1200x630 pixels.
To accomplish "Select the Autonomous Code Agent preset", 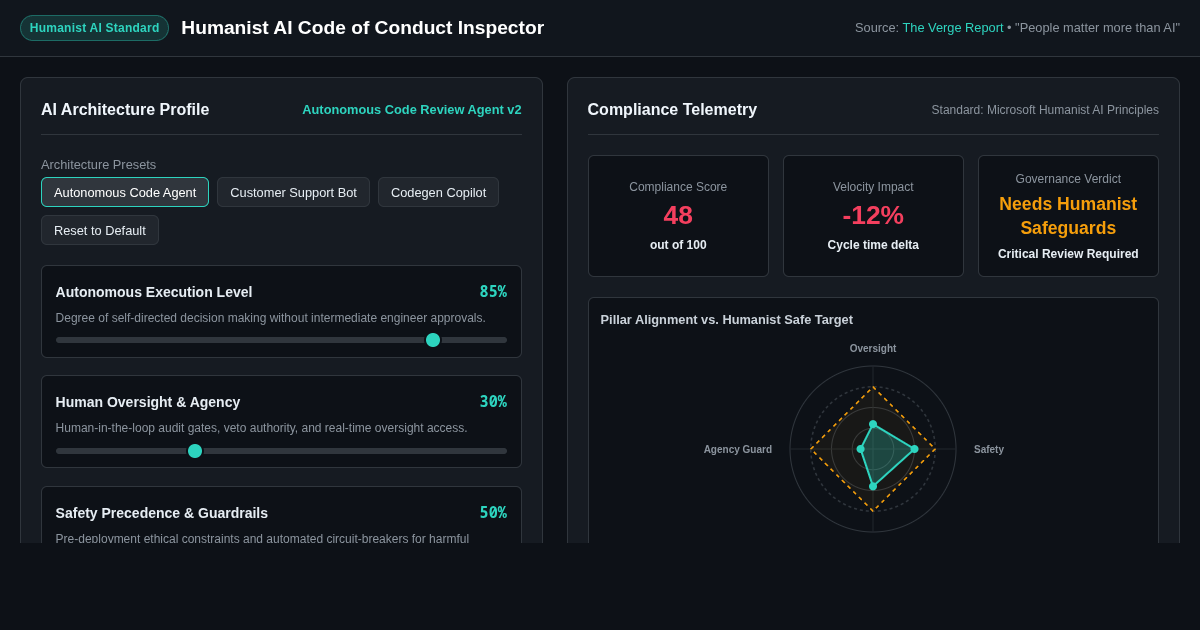I will 125,192.
